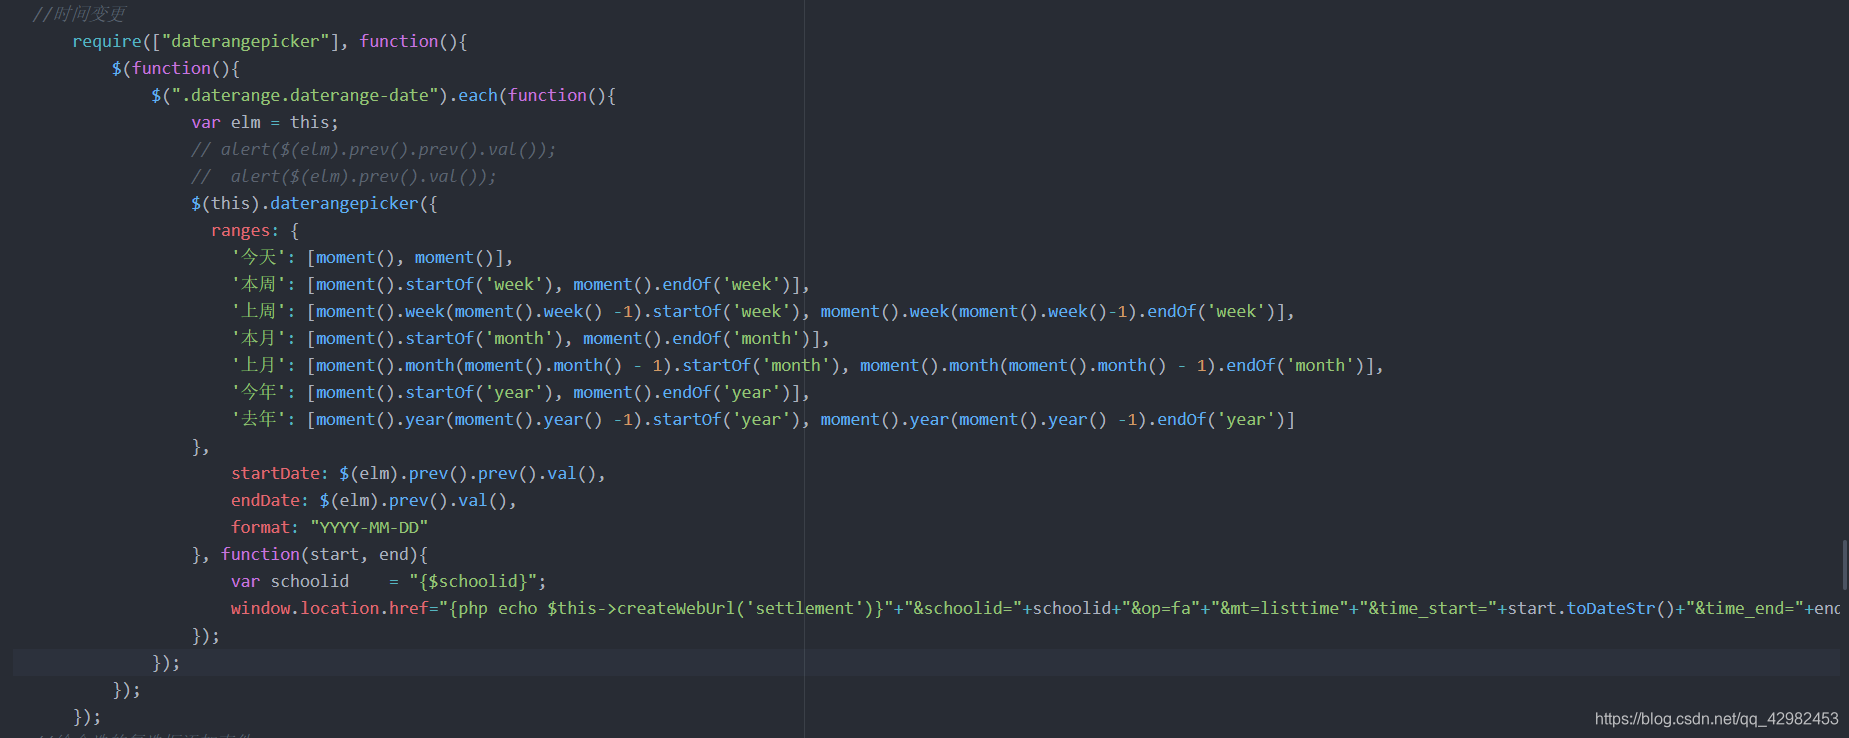Click the '本周' range key

pos(258,284)
